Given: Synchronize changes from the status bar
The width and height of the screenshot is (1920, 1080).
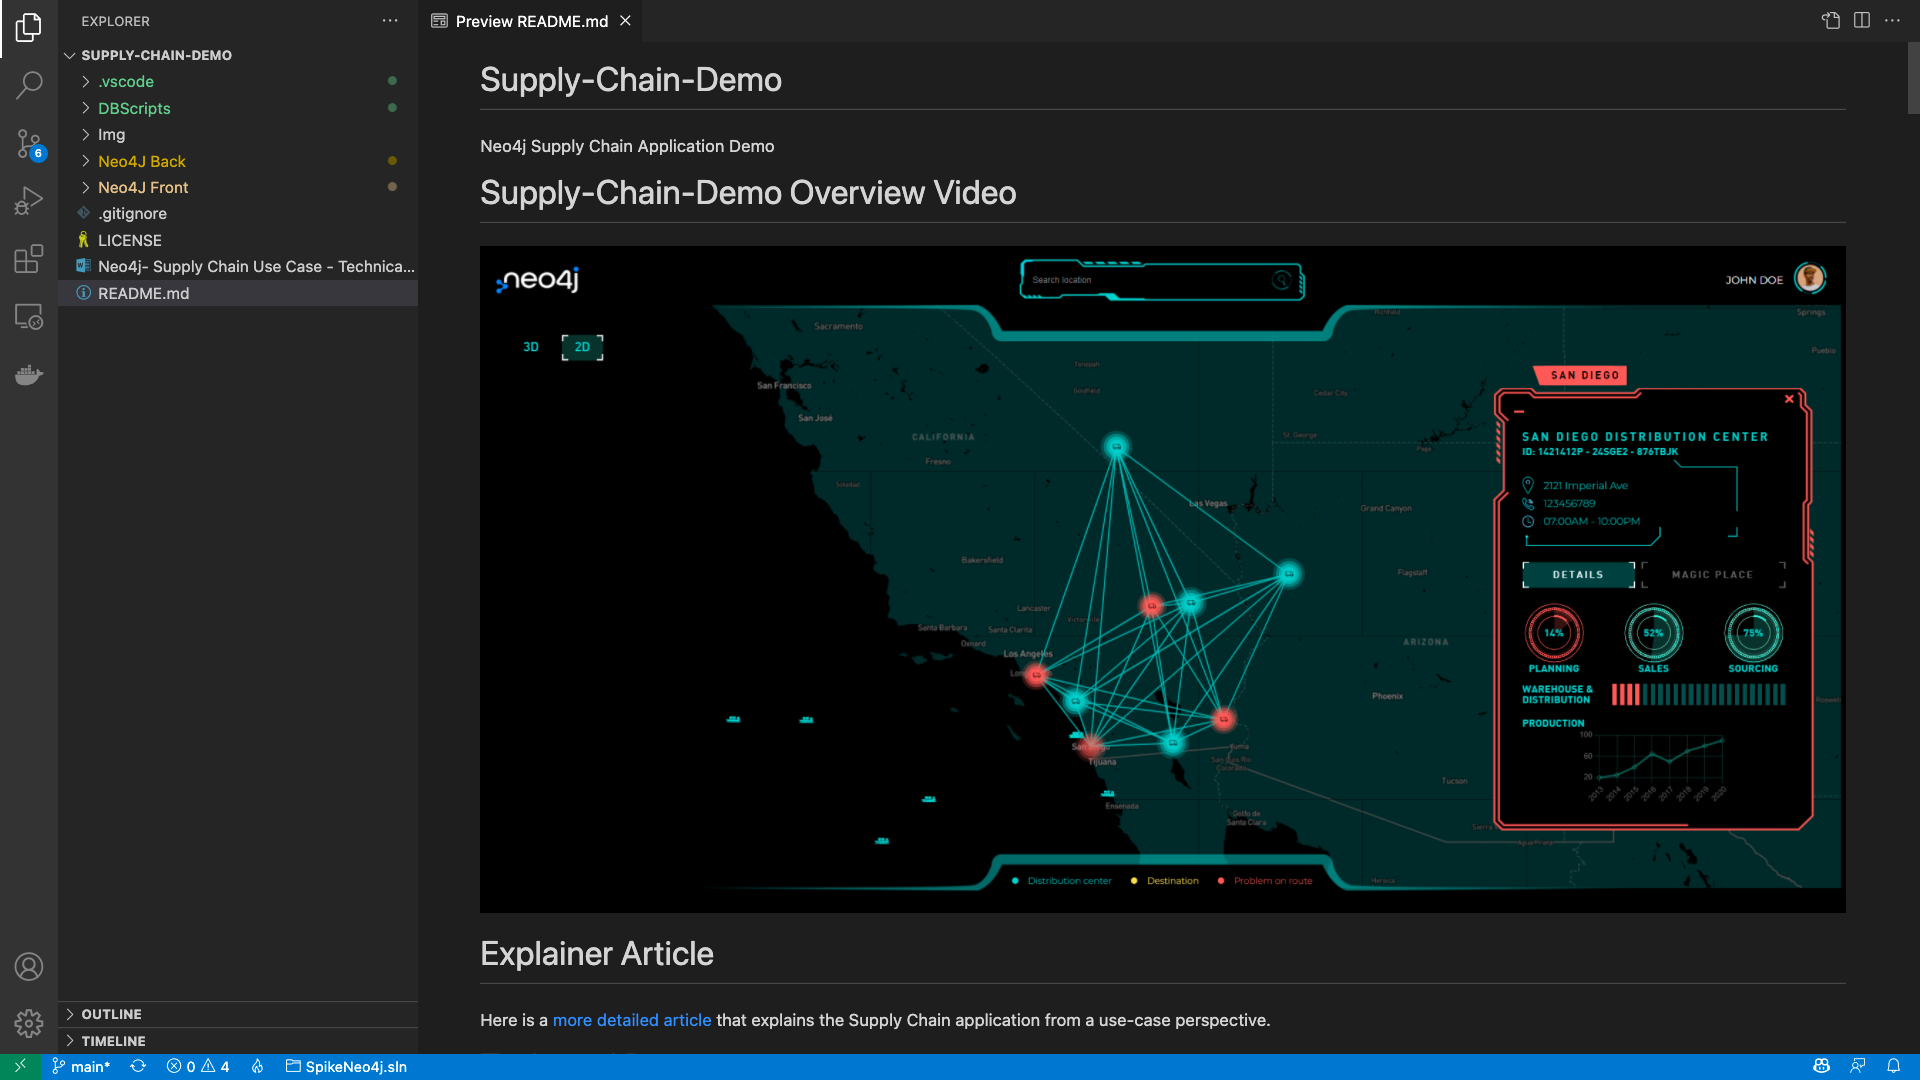Looking at the screenshot, I should click(138, 1066).
